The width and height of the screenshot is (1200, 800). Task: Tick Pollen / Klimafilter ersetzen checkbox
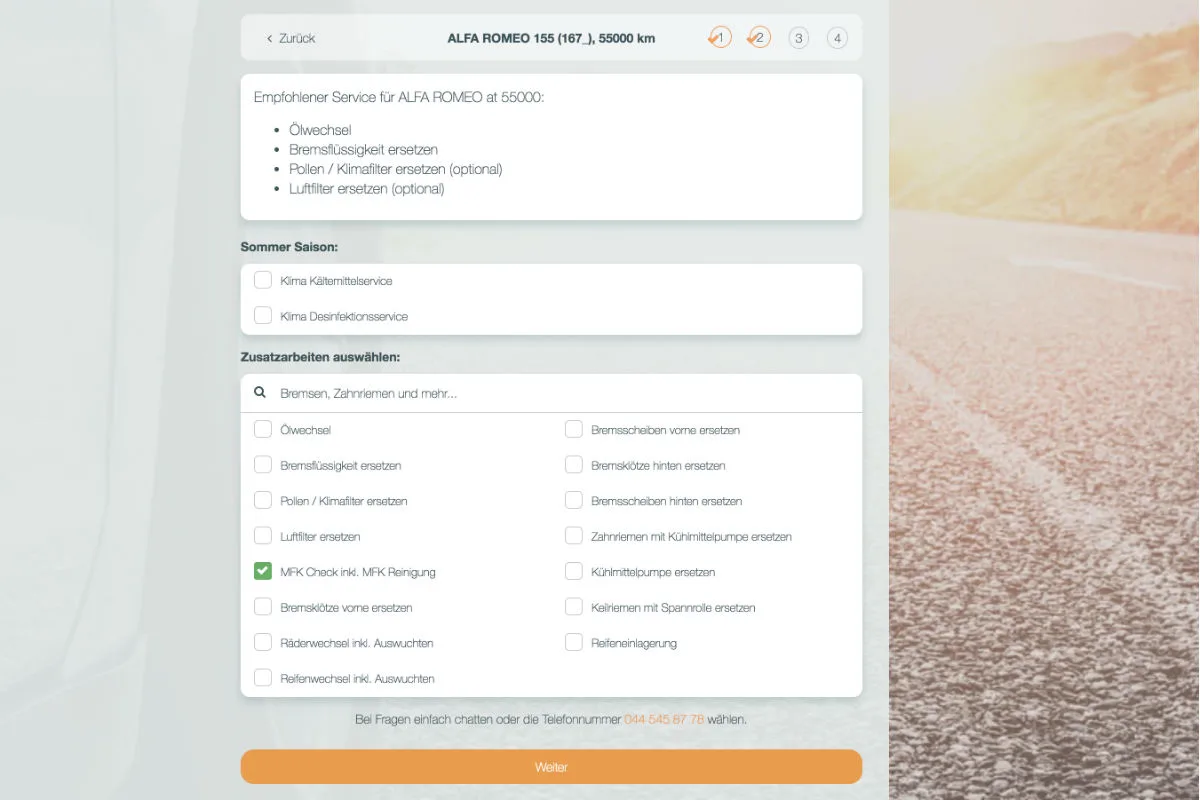[263, 500]
